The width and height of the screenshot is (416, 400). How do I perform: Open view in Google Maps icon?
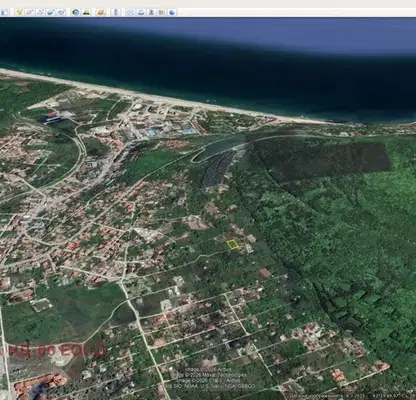pyautogui.click(x=162, y=13)
